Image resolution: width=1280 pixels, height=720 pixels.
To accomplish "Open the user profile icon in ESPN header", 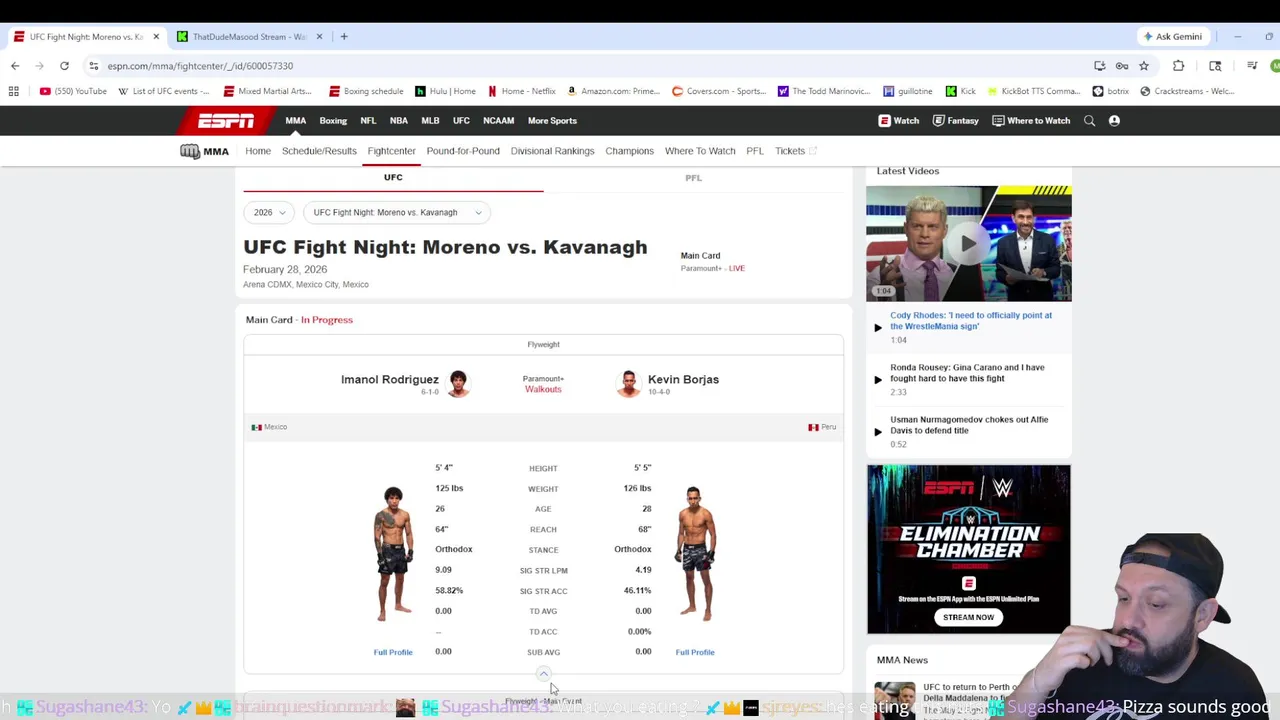I will 1114,121.
